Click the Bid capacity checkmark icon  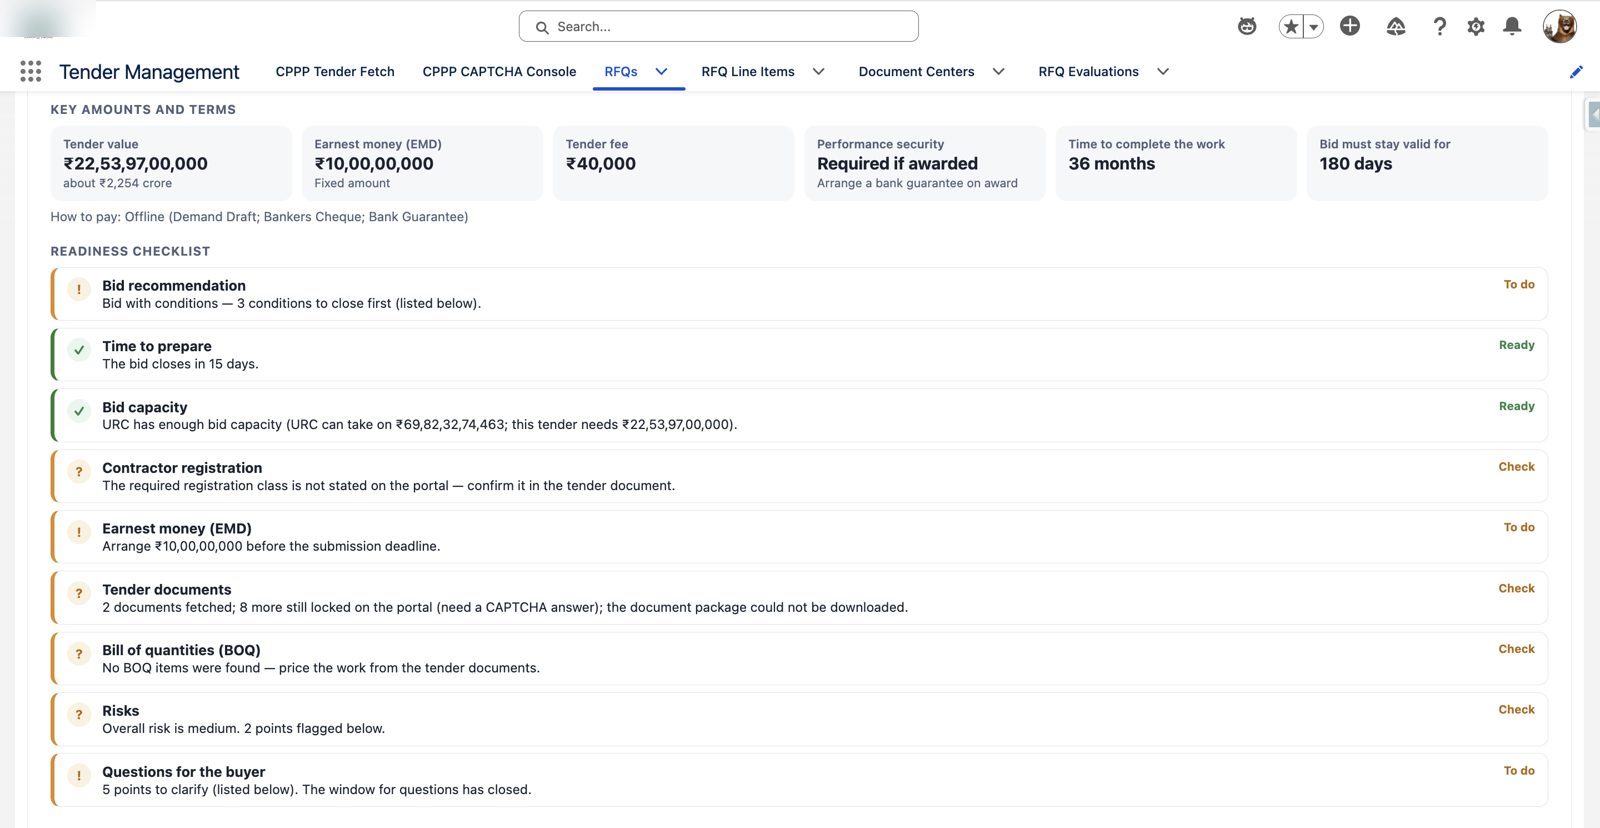[x=79, y=411]
